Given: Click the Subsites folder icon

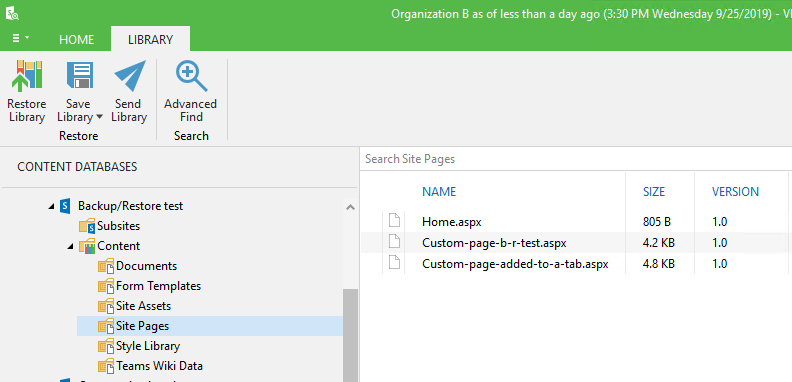Looking at the screenshot, I should (x=87, y=226).
